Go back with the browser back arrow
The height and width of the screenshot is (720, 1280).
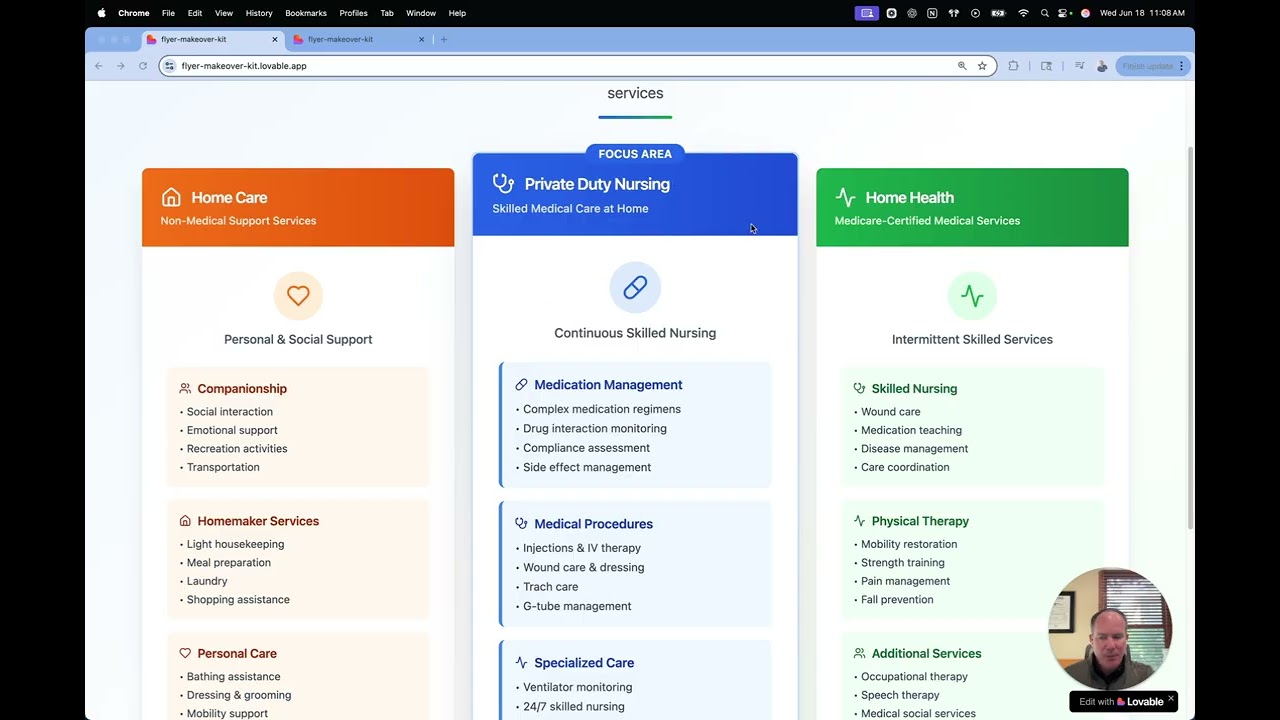tap(98, 66)
